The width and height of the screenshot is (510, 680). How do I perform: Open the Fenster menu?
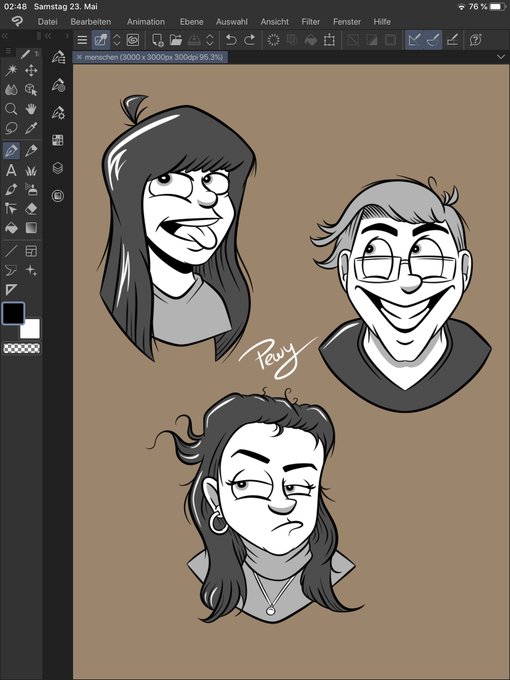click(347, 22)
